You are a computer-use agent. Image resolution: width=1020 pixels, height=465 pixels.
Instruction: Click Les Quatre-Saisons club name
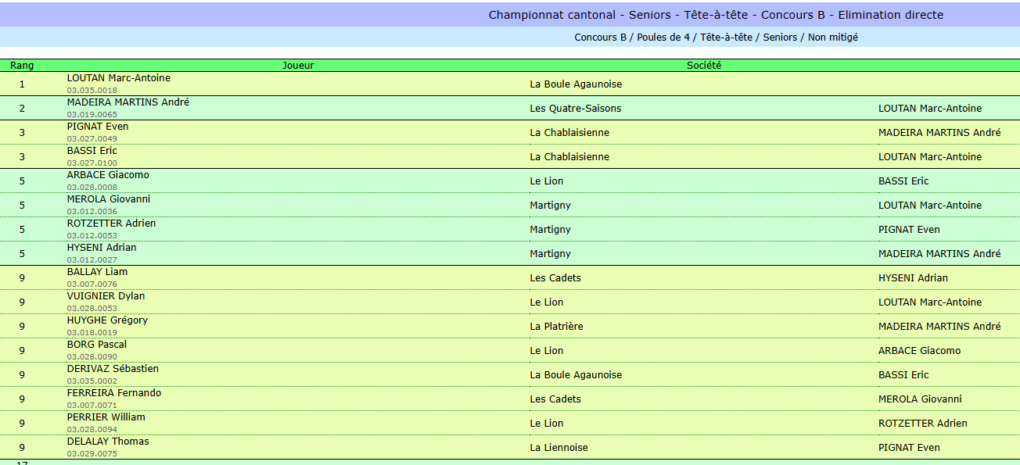[576, 109]
